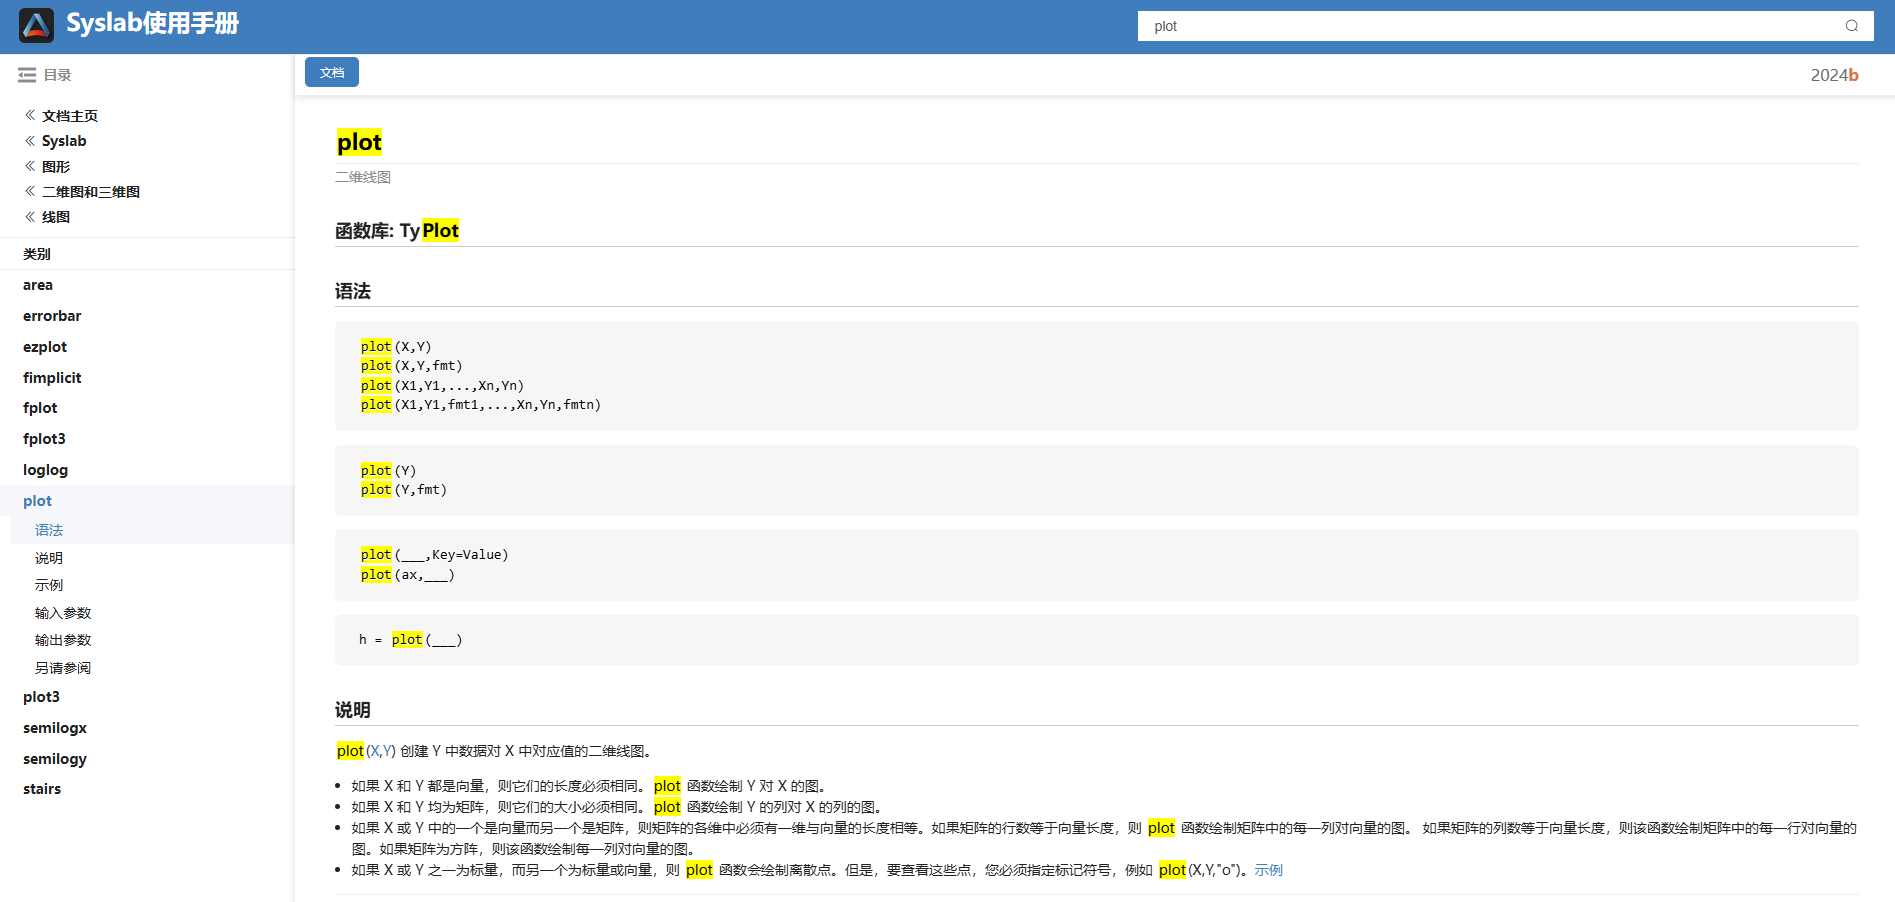Click the h = plot(___) syntax line

coord(411,640)
